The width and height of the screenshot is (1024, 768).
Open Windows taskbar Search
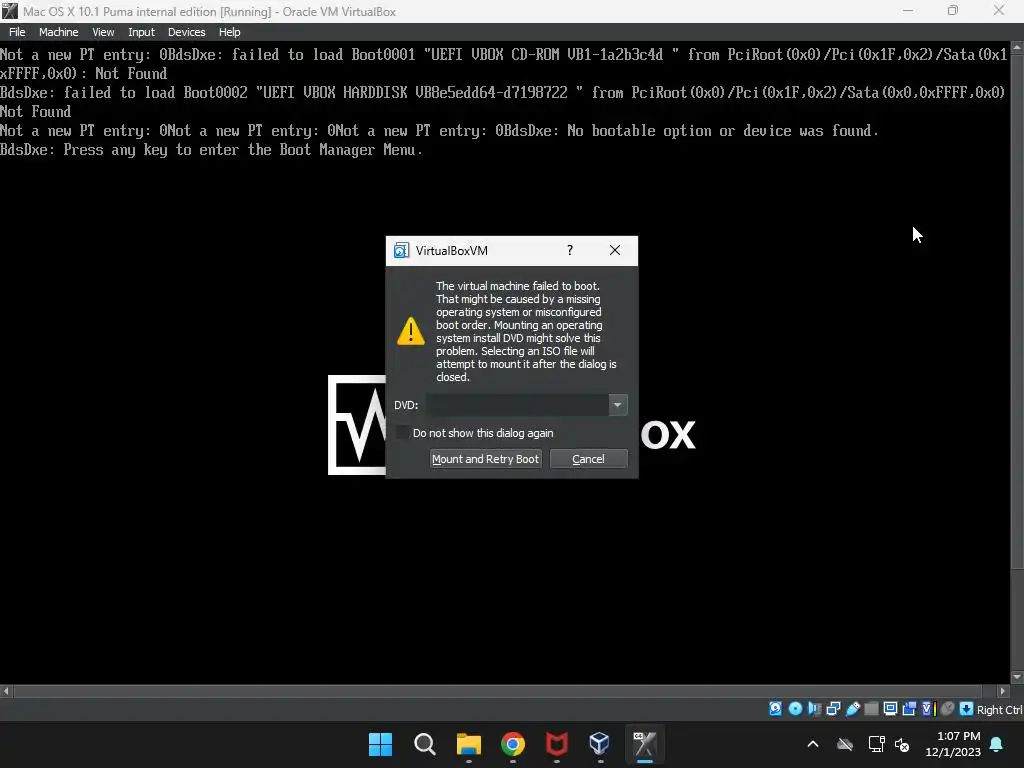[424, 744]
